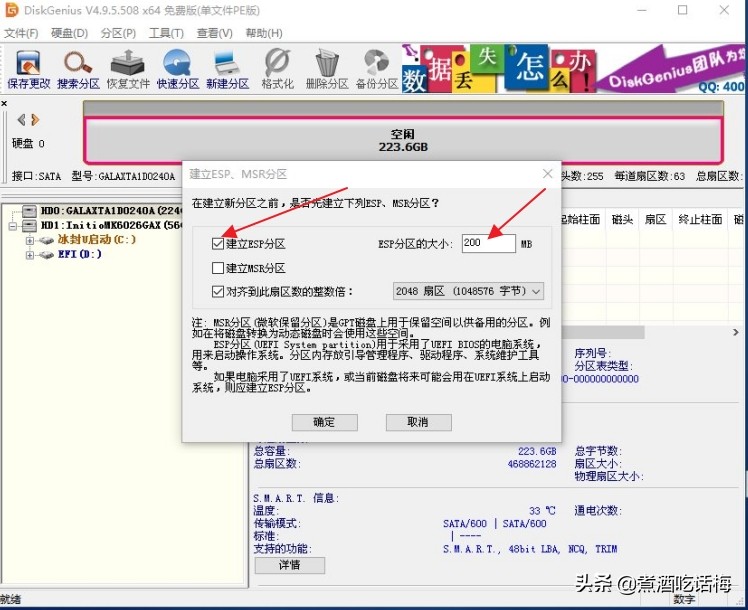Launch Recover Files (恢复文件) tool
The width and height of the screenshot is (748, 610).
[128, 69]
